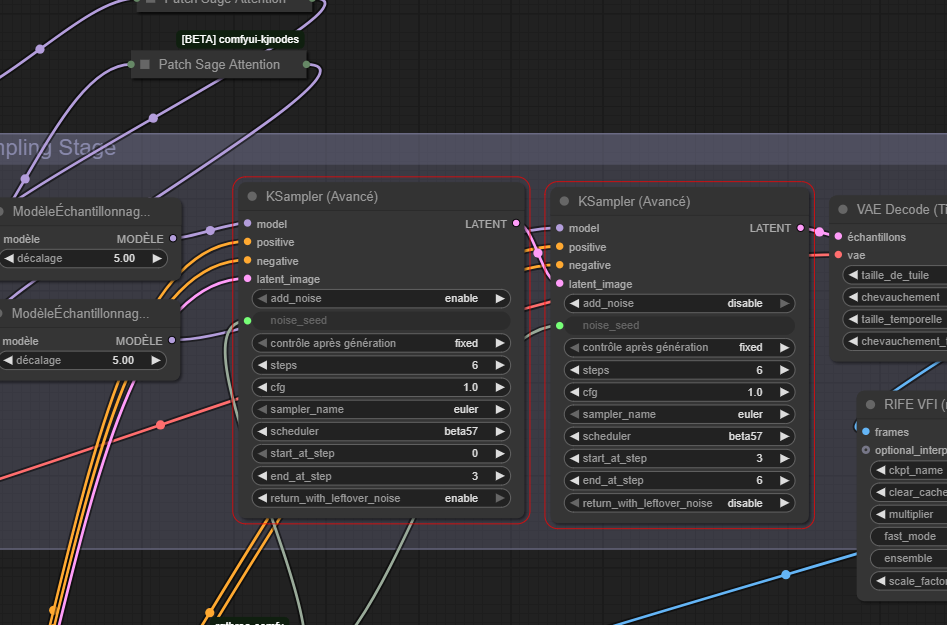Click the noise_seed field on the left KSampler
The width and height of the screenshot is (947, 625).
coord(381,321)
